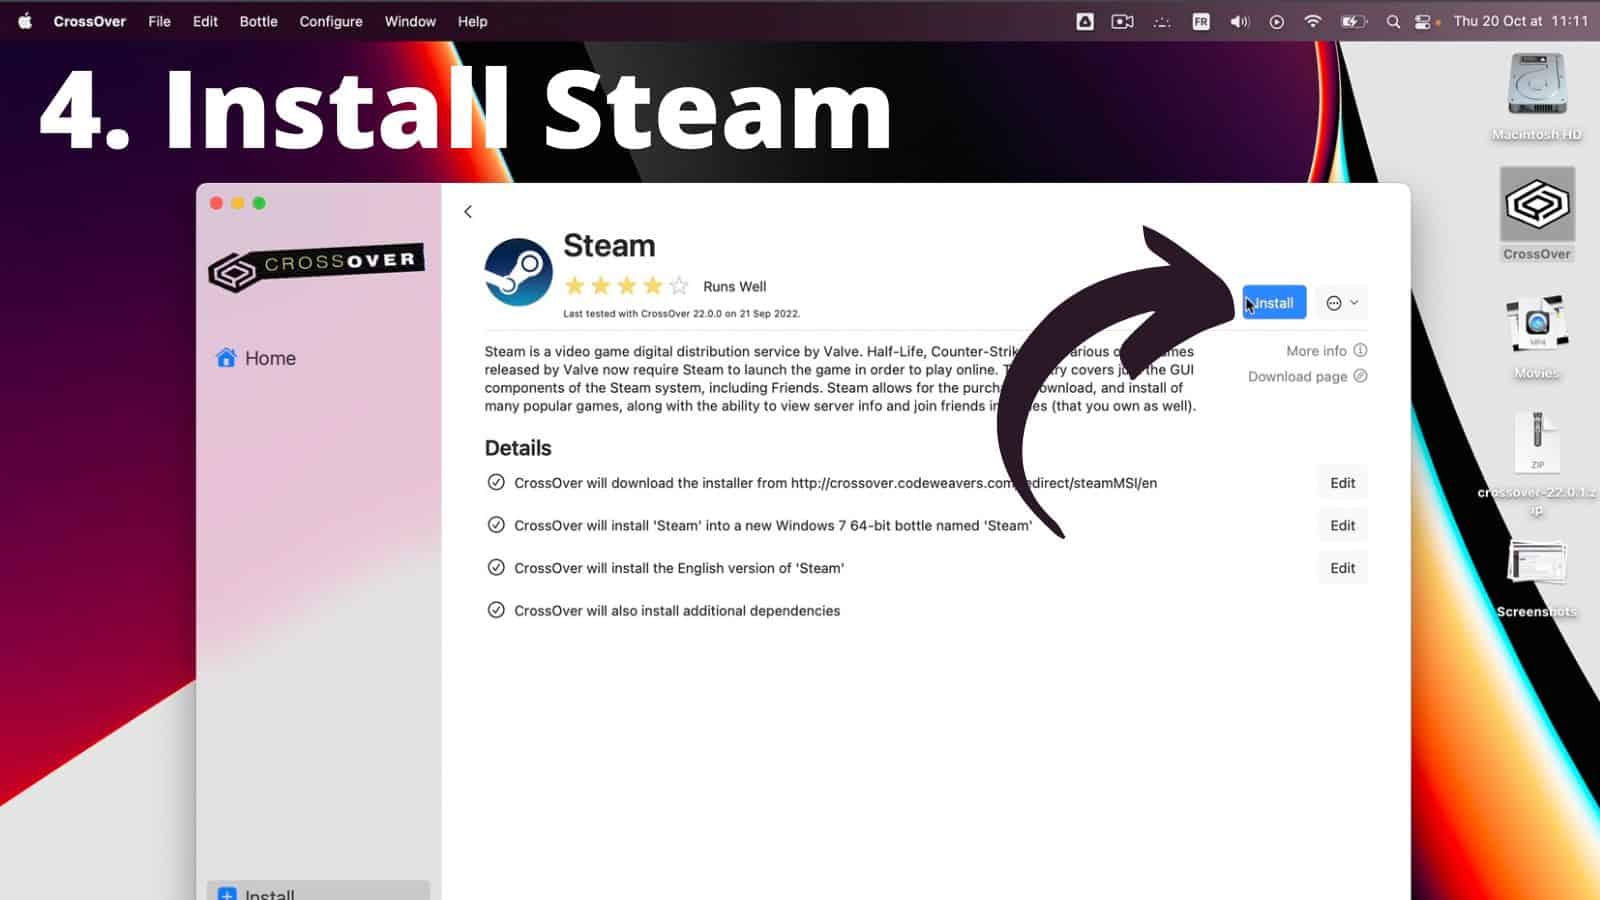Click the additional dependencies checkmark icon
Image resolution: width=1600 pixels, height=900 pixels.
click(x=496, y=610)
